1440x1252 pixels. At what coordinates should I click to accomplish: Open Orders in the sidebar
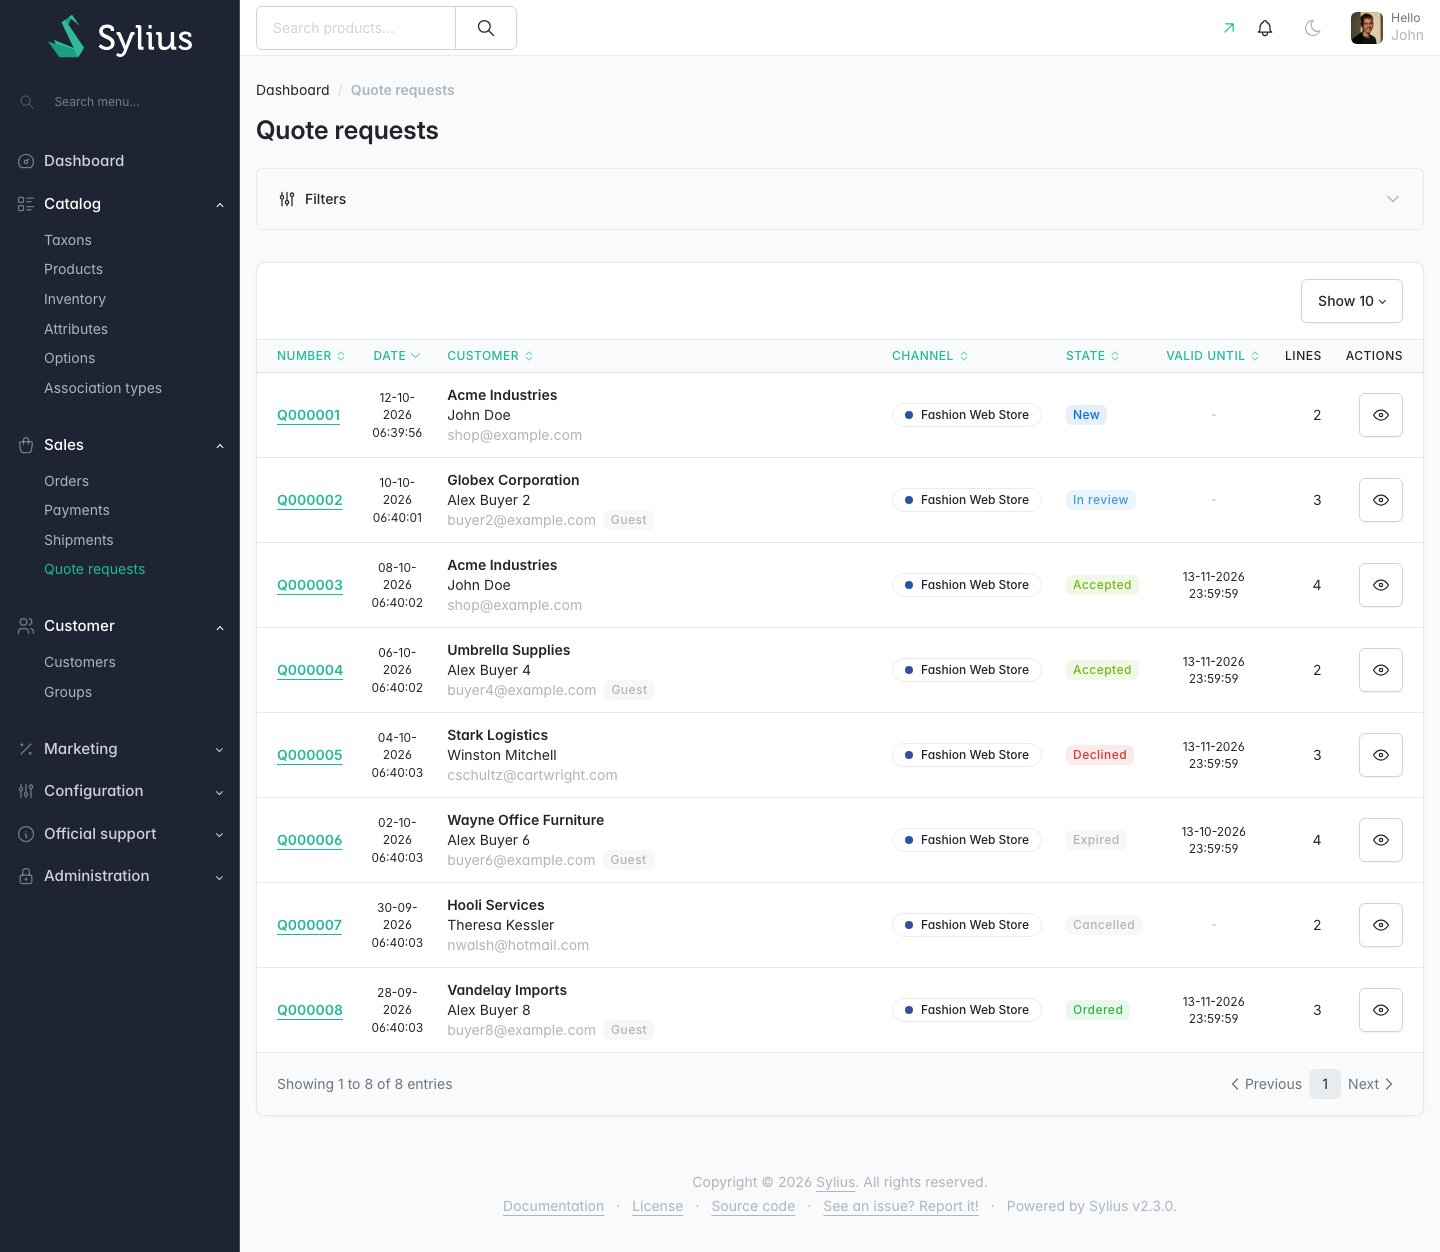66,481
